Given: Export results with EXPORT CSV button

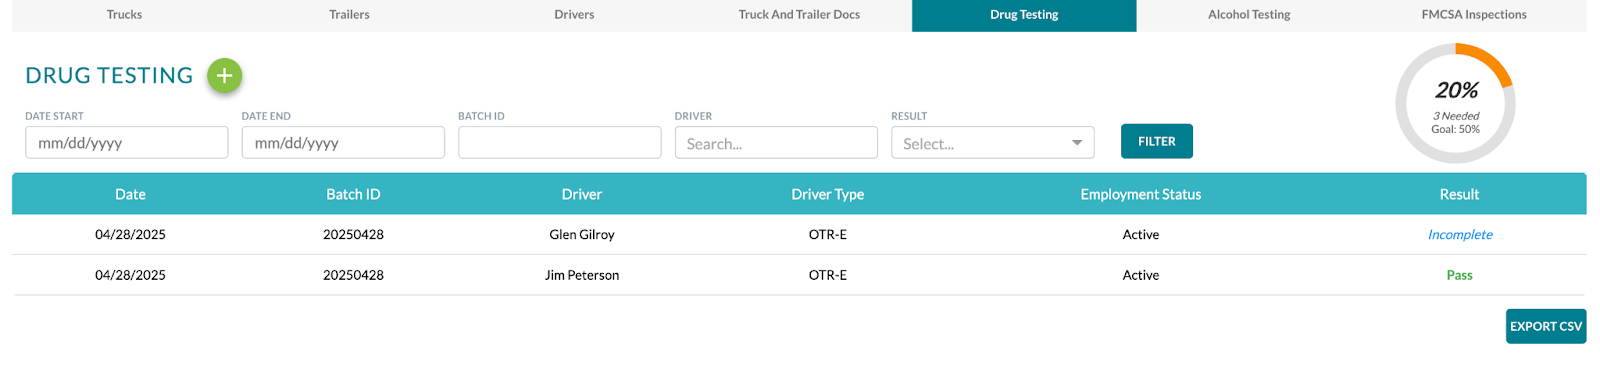Looking at the screenshot, I should tap(1546, 326).
